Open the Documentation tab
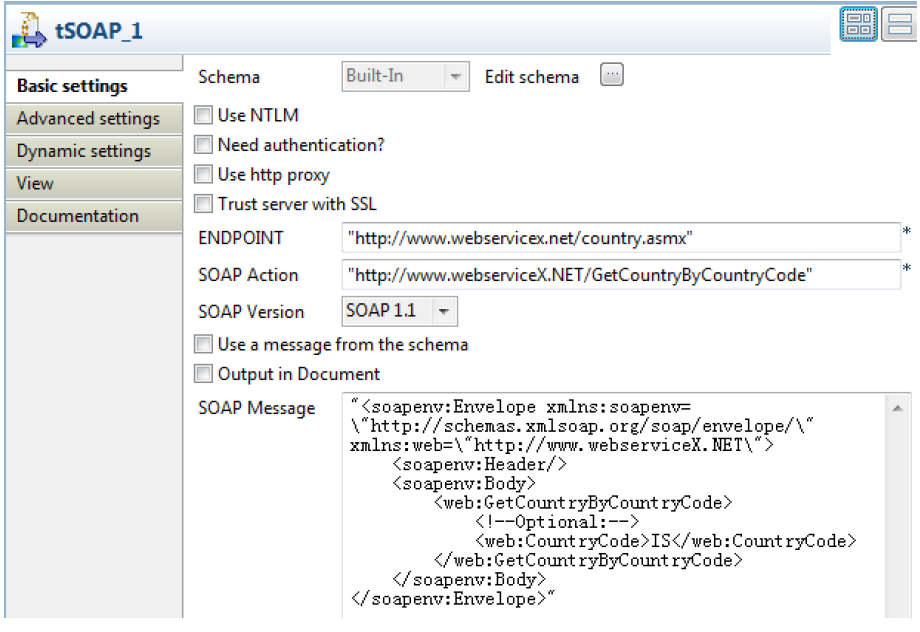 click(x=78, y=216)
